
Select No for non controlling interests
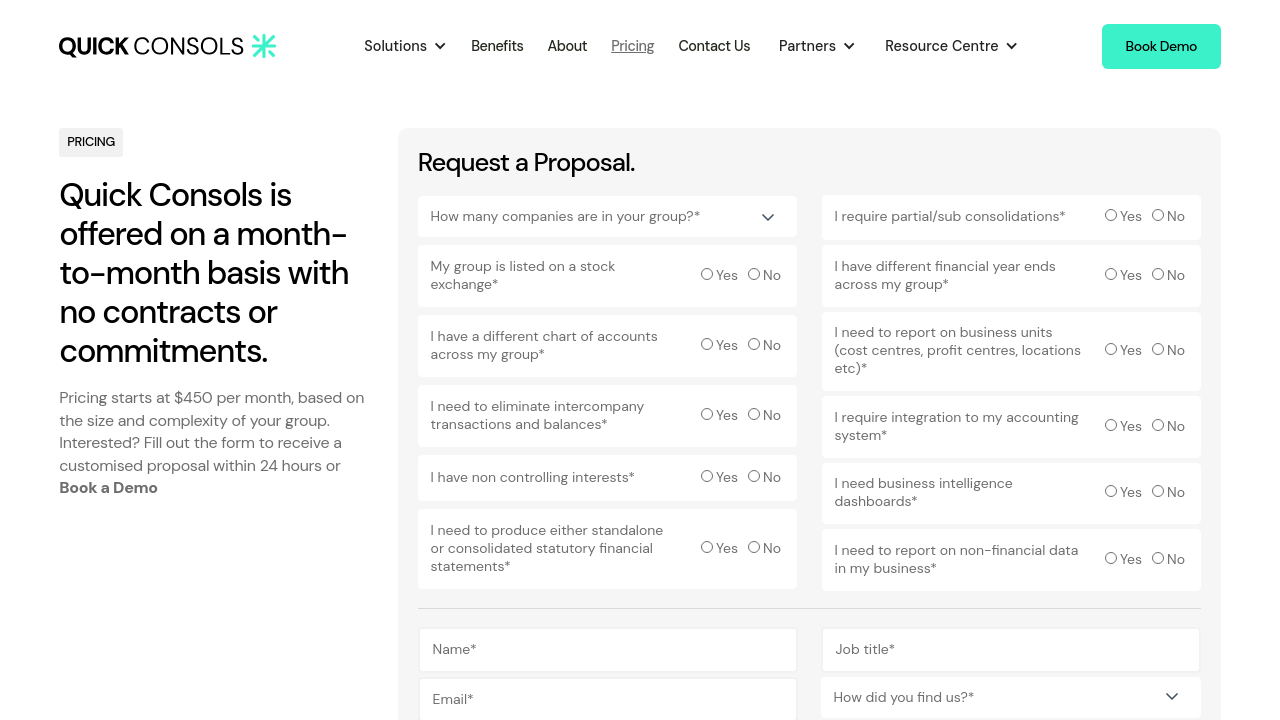[x=754, y=476]
